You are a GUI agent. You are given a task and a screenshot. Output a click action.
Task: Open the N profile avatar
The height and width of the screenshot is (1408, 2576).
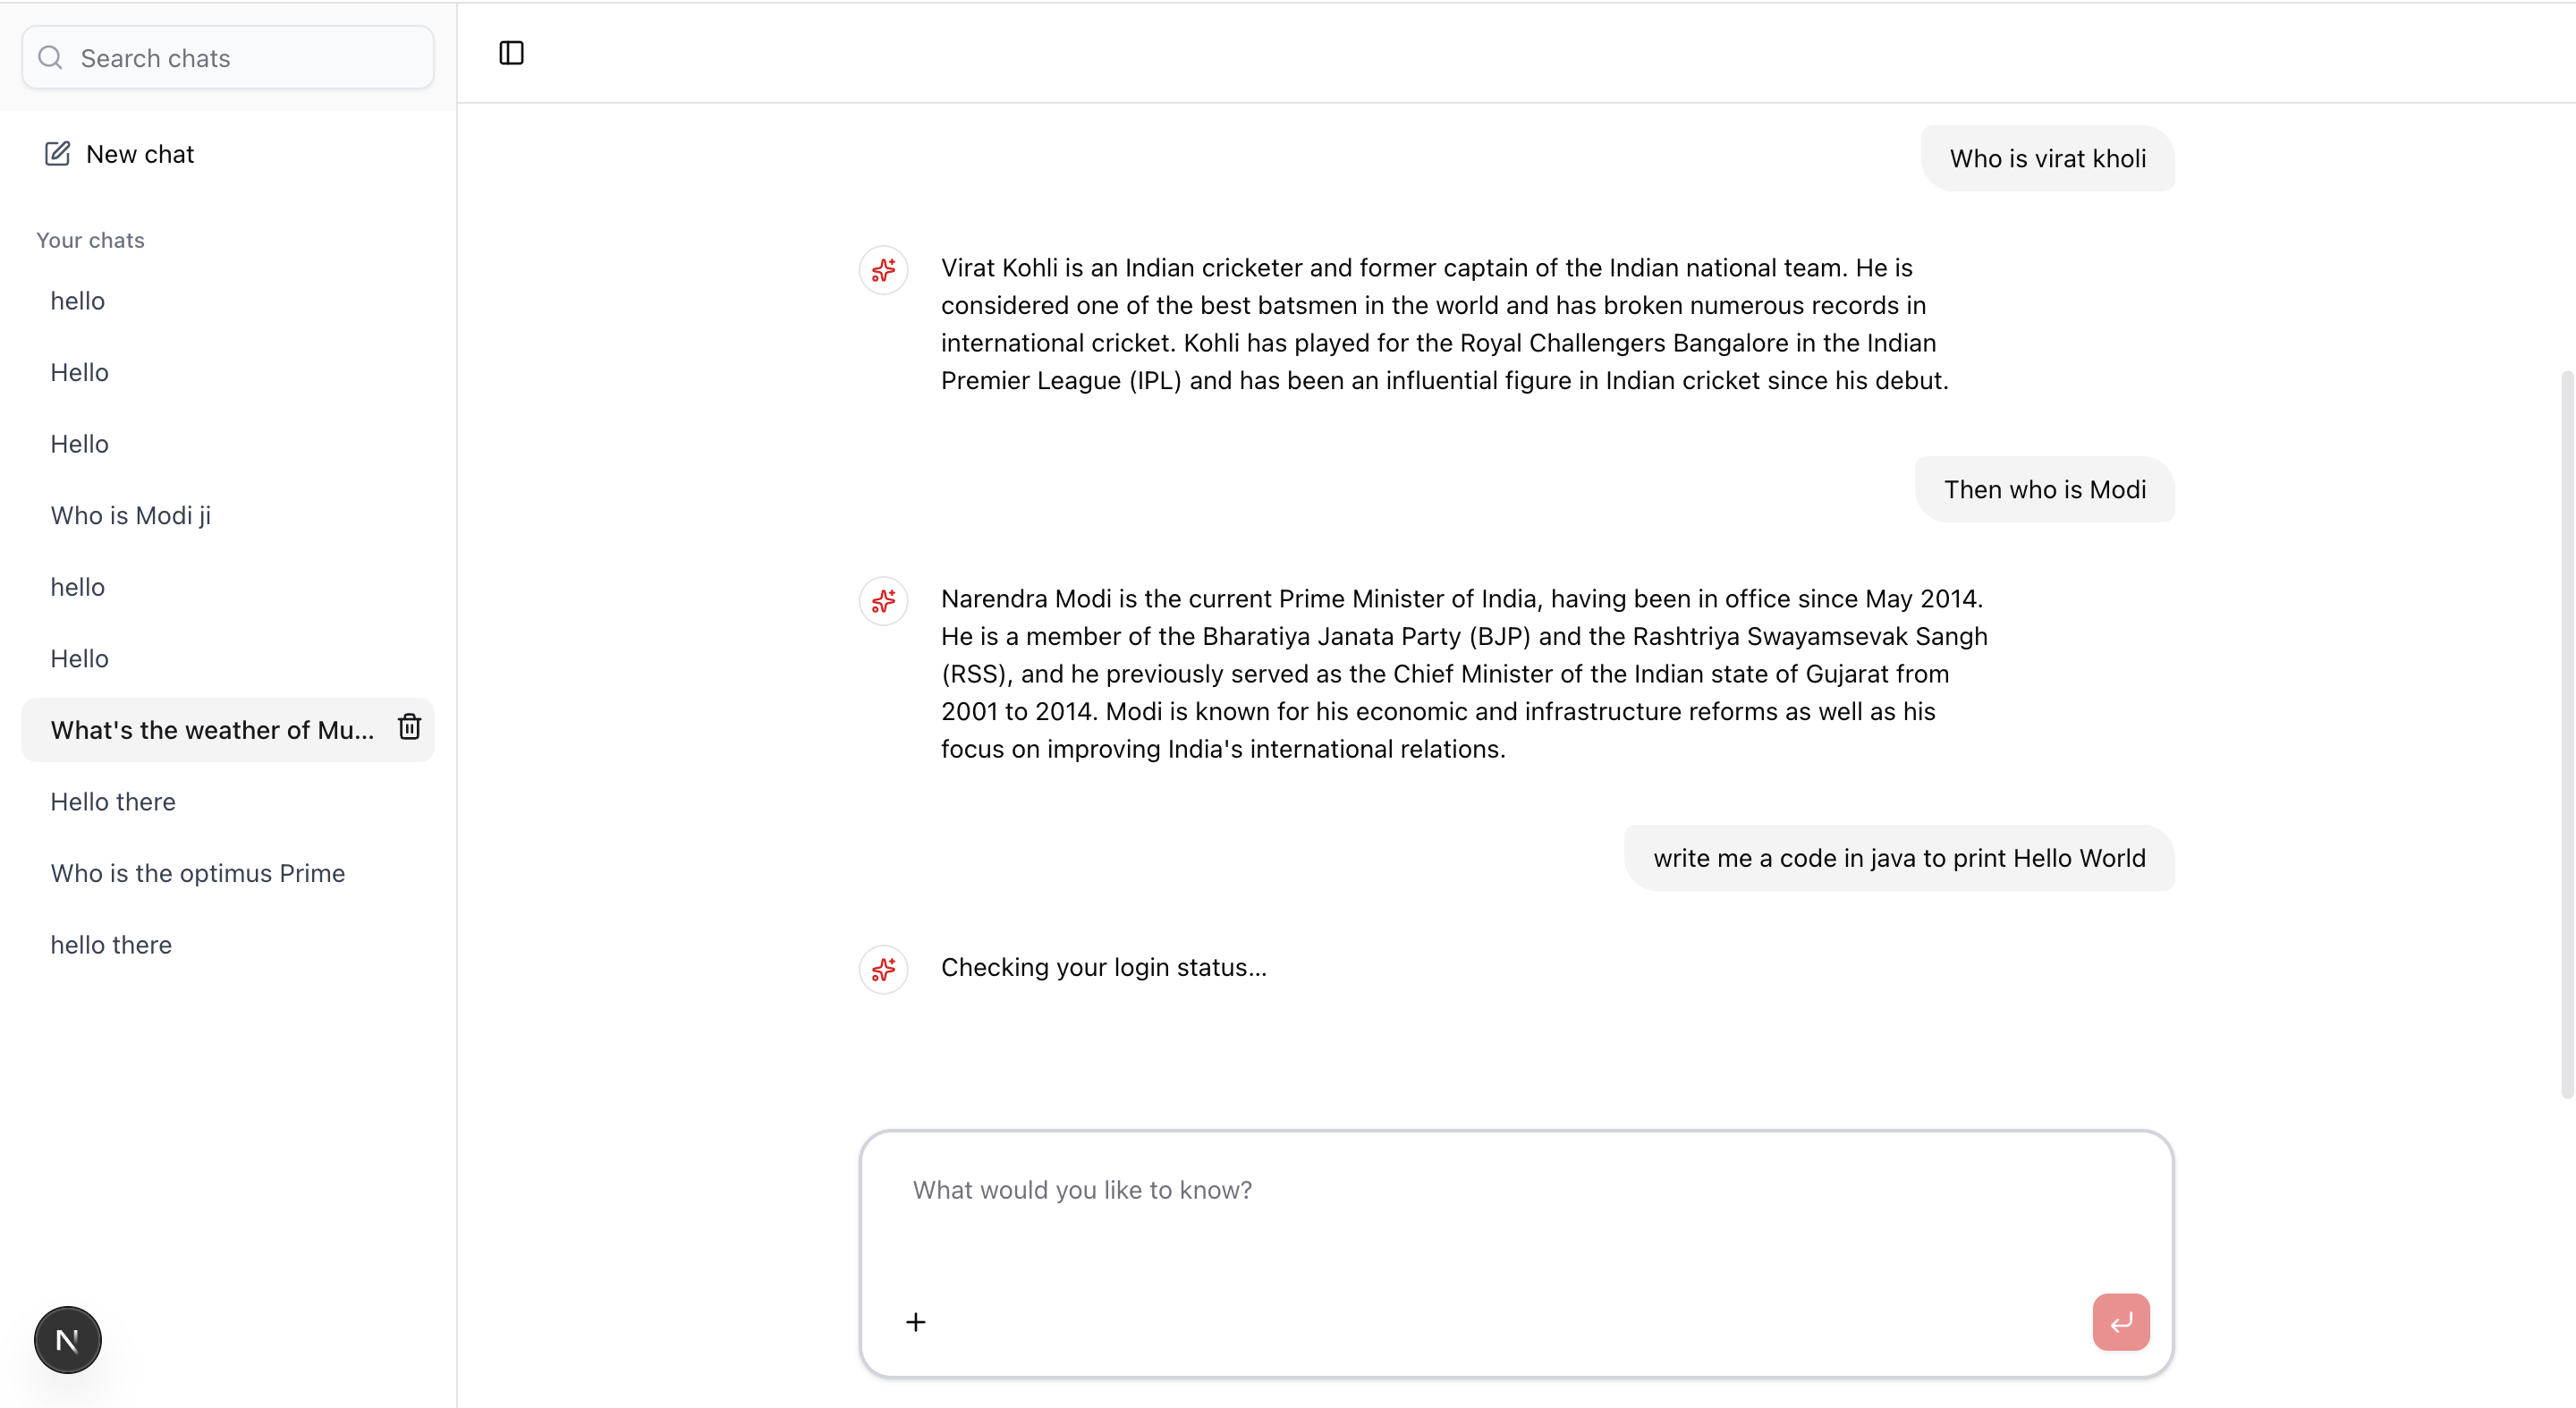point(67,1339)
